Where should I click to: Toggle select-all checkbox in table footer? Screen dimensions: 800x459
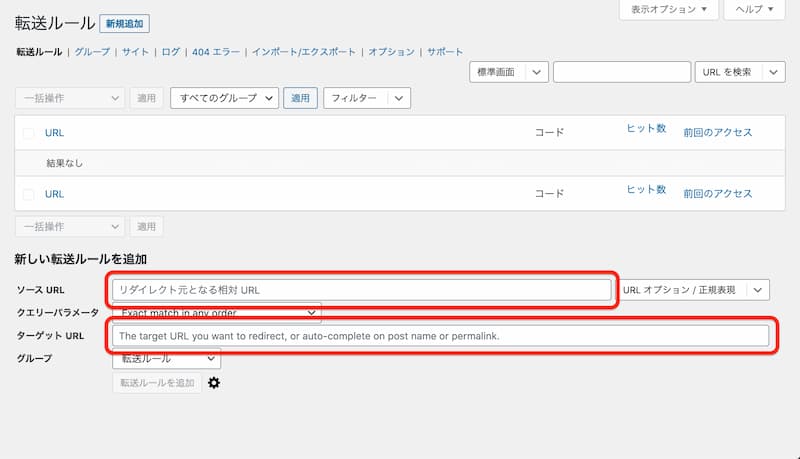pos(29,194)
